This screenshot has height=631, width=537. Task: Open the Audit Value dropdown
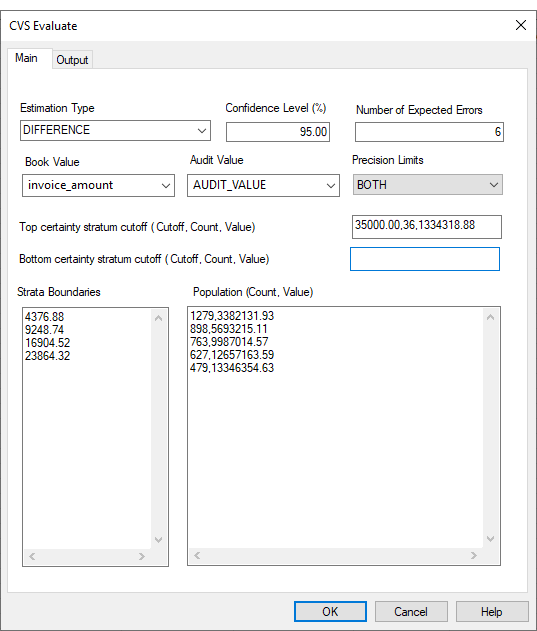pos(263,185)
